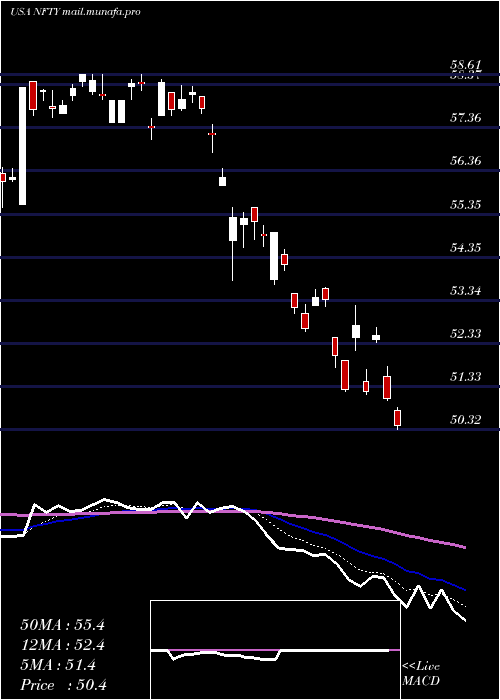Click the '<<Live MACD' label
The image size is (500, 700).
tap(421, 674)
